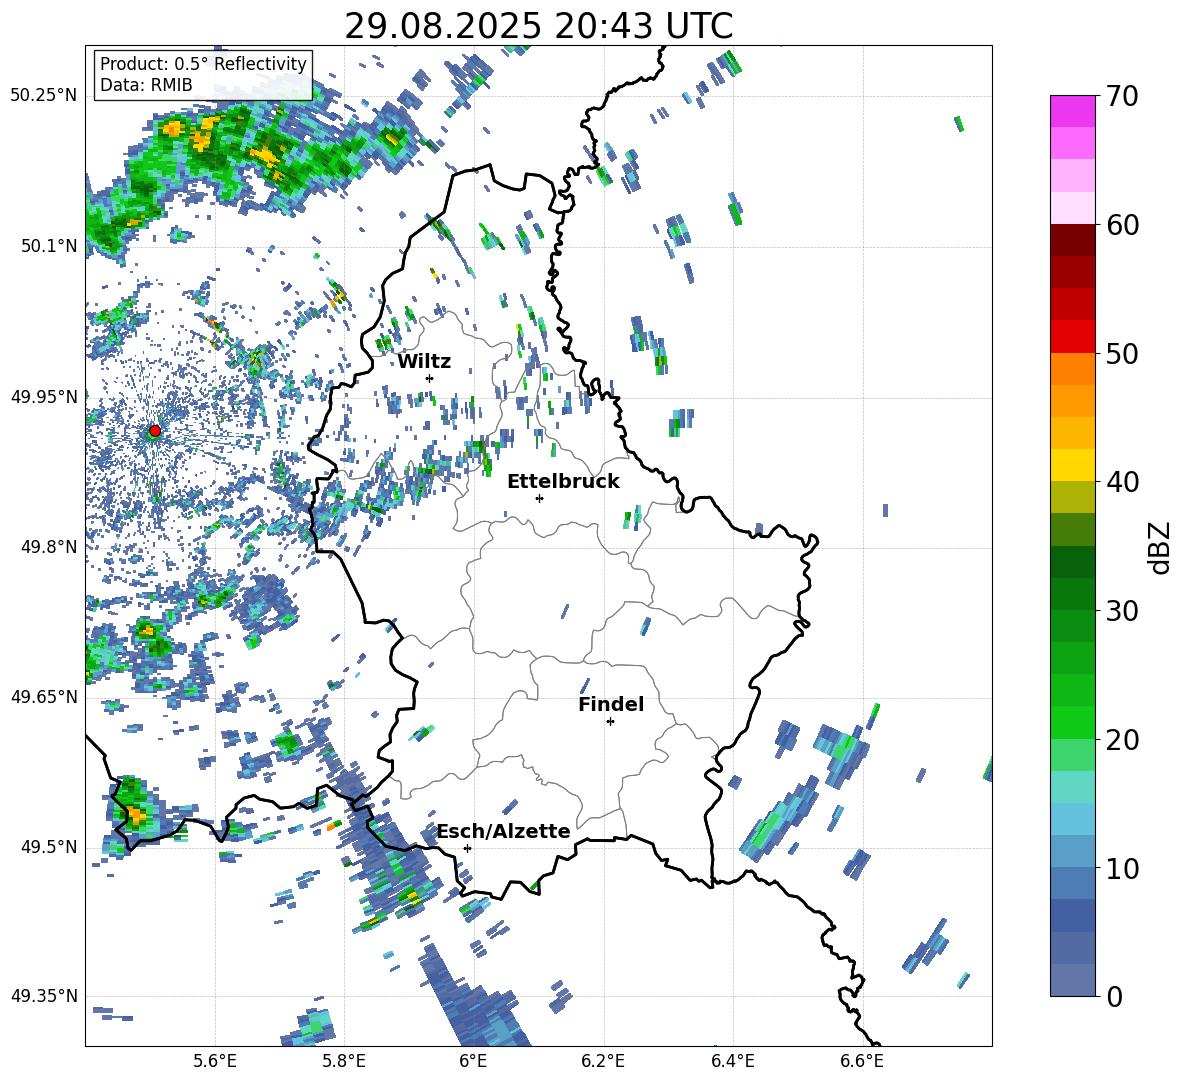Click the Ettelbruck station cross marker

(x=539, y=498)
